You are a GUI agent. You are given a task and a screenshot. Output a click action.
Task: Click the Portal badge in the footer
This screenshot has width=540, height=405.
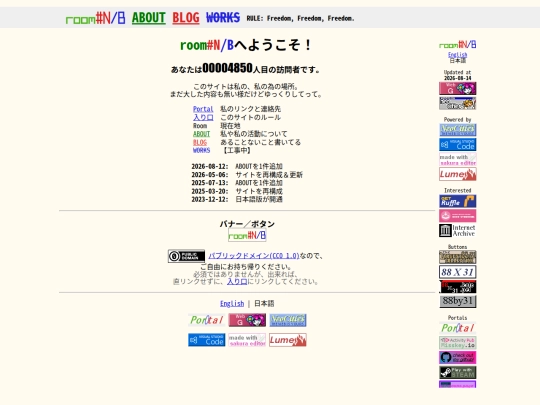click(x=207, y=320)
